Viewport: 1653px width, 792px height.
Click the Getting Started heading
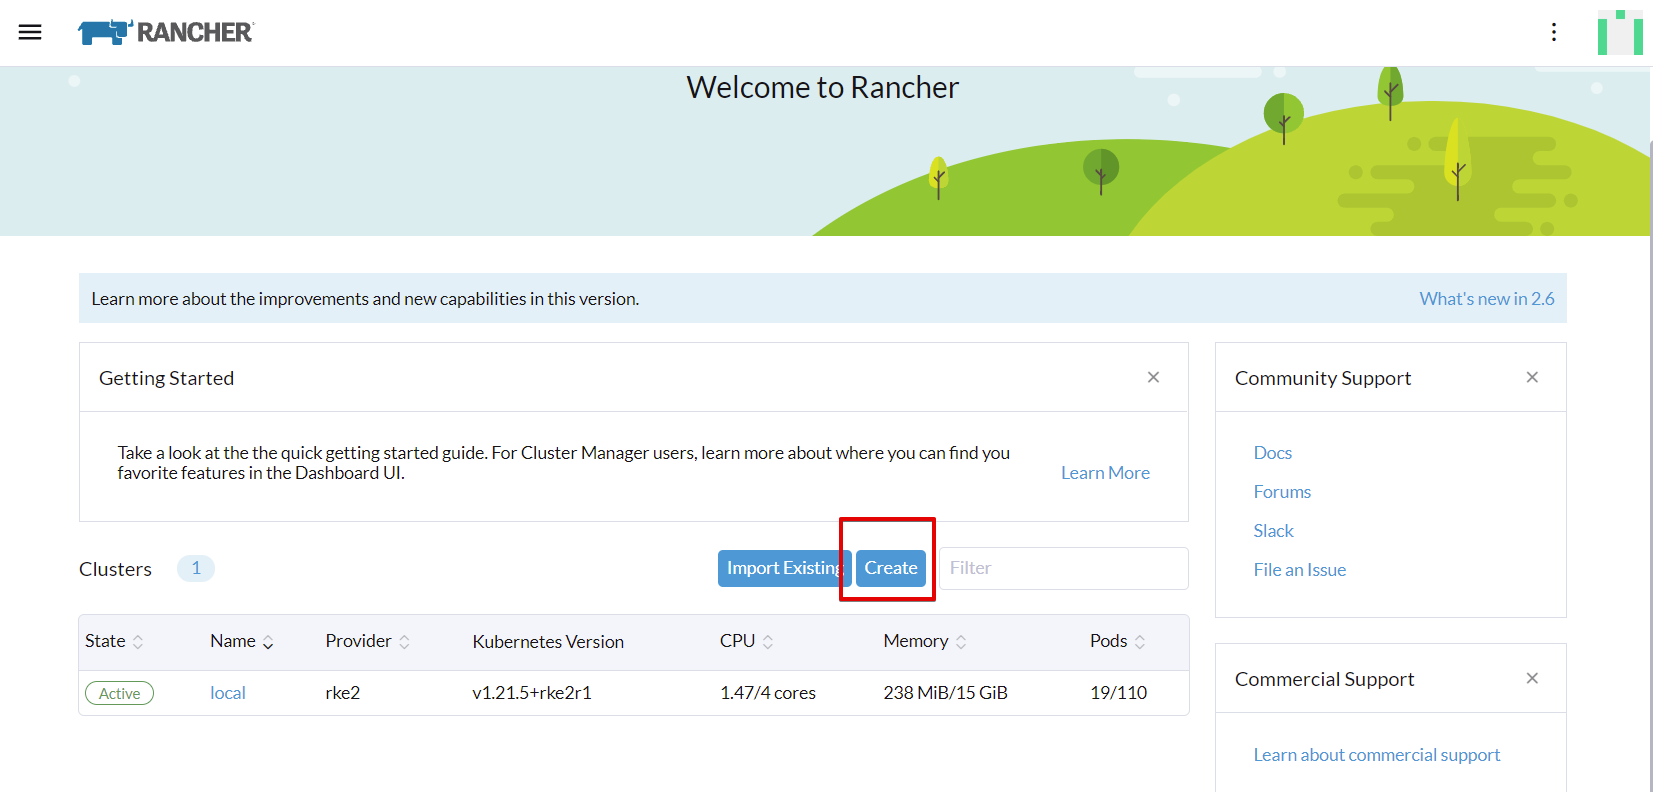(166, 378)
